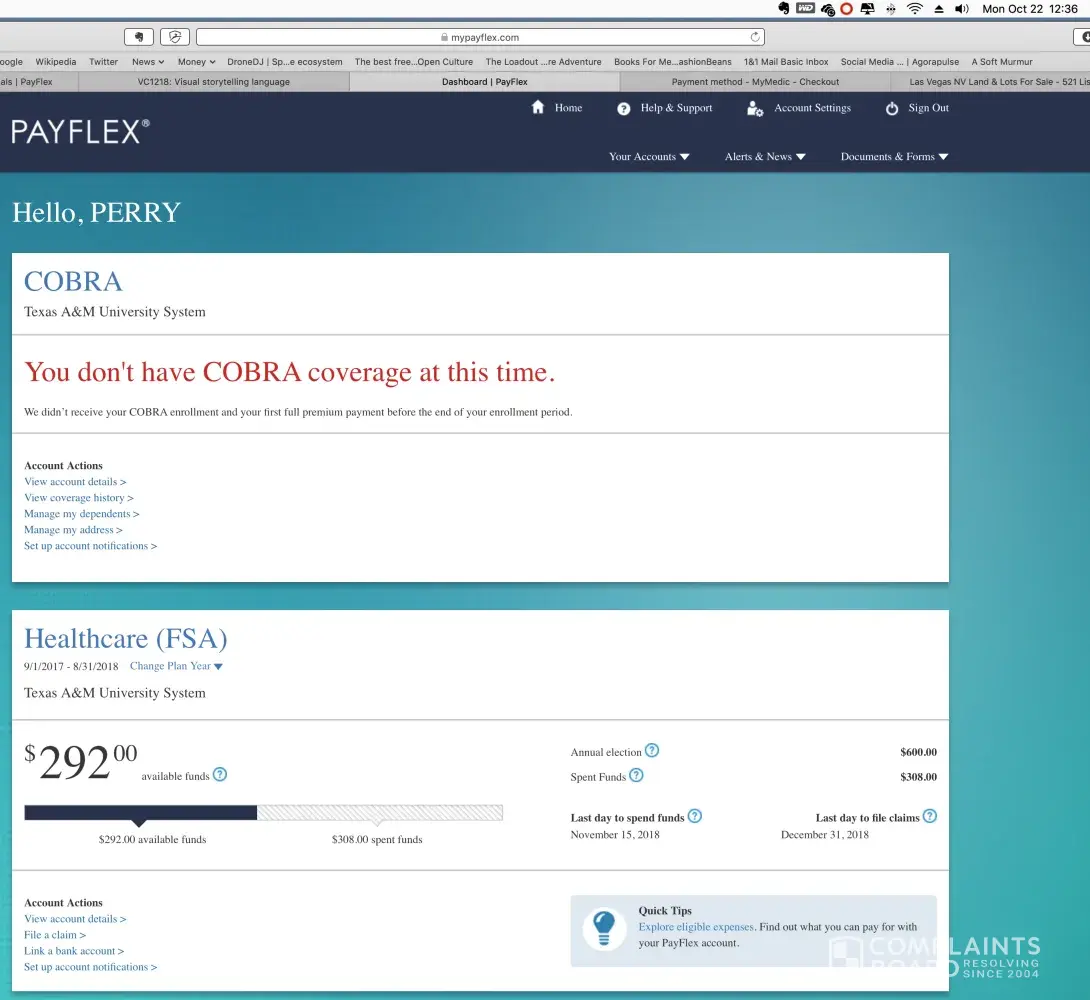1090x1000 pixels.
Task: Expand the Documents & Forms menu
Action: 894,156
